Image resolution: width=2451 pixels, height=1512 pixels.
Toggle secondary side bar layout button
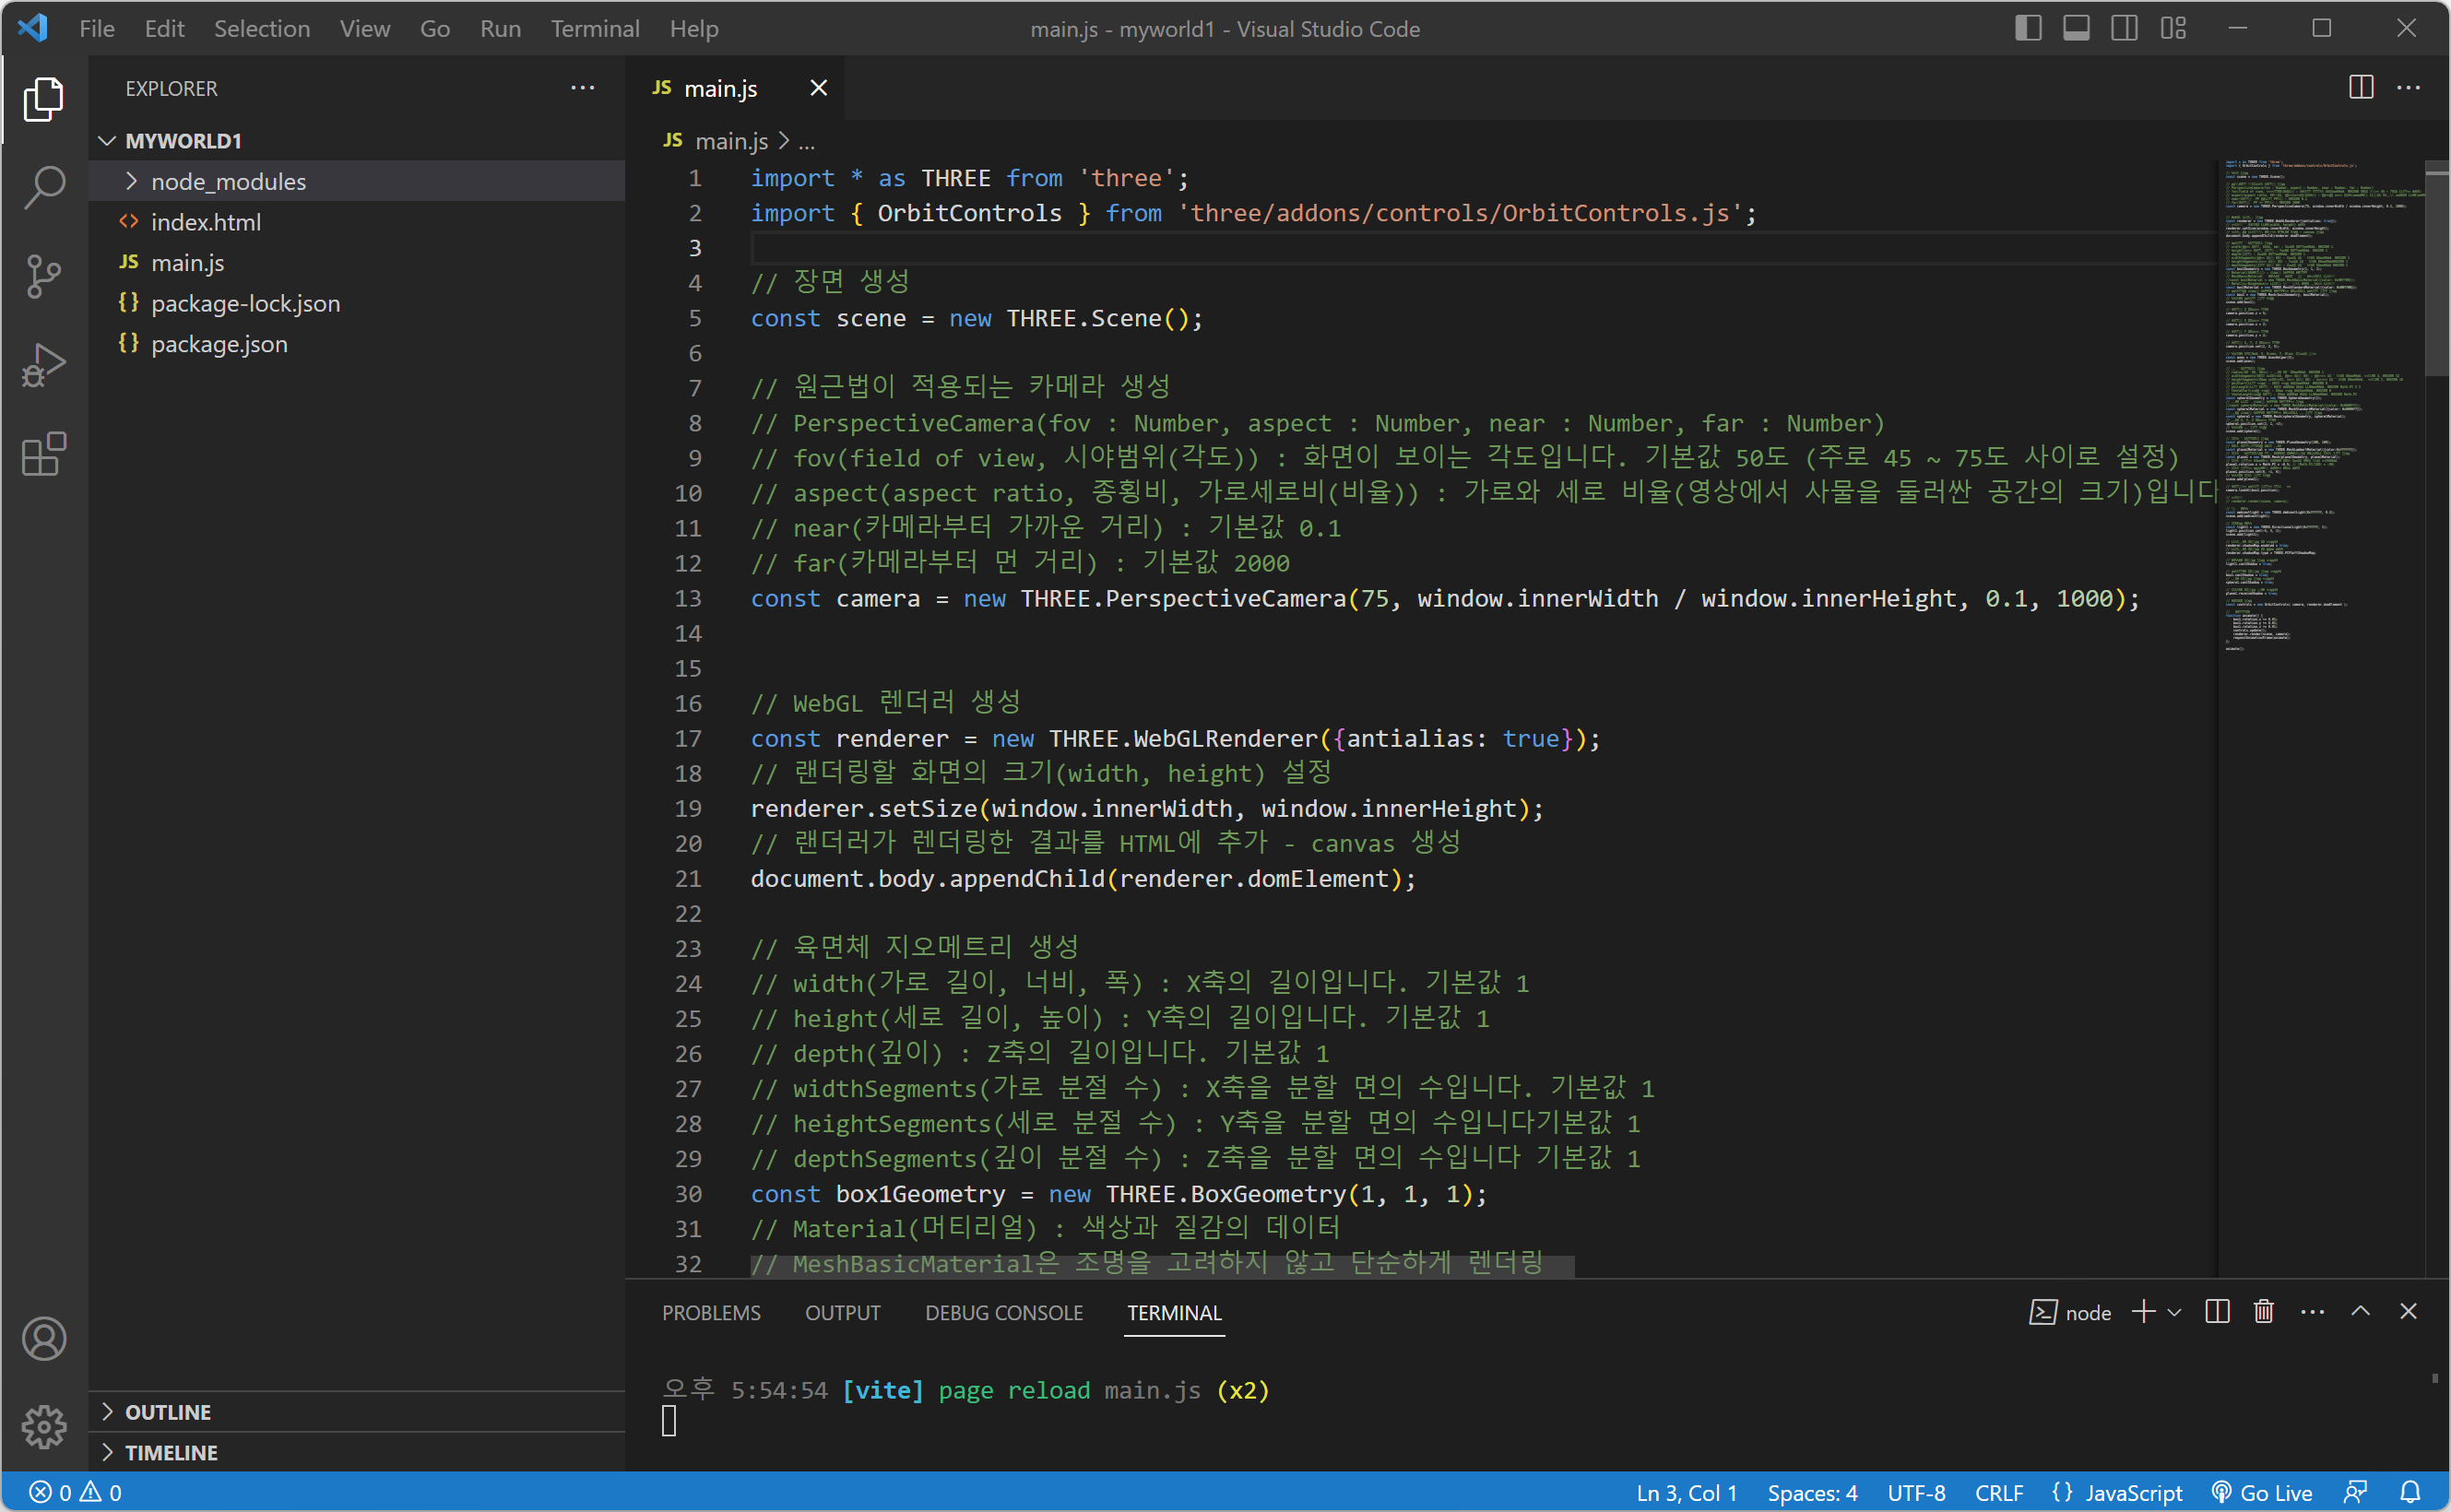pos(2124,28)
